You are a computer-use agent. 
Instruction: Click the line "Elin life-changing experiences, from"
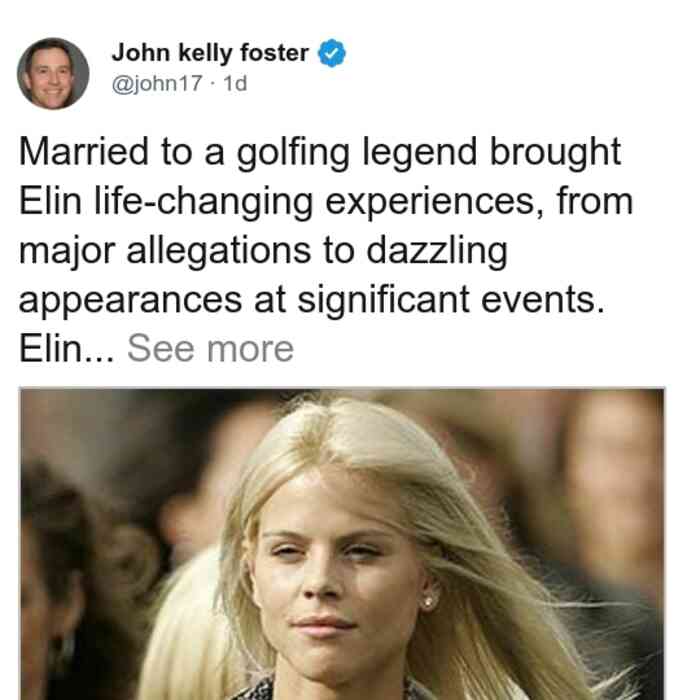[326, 202]
